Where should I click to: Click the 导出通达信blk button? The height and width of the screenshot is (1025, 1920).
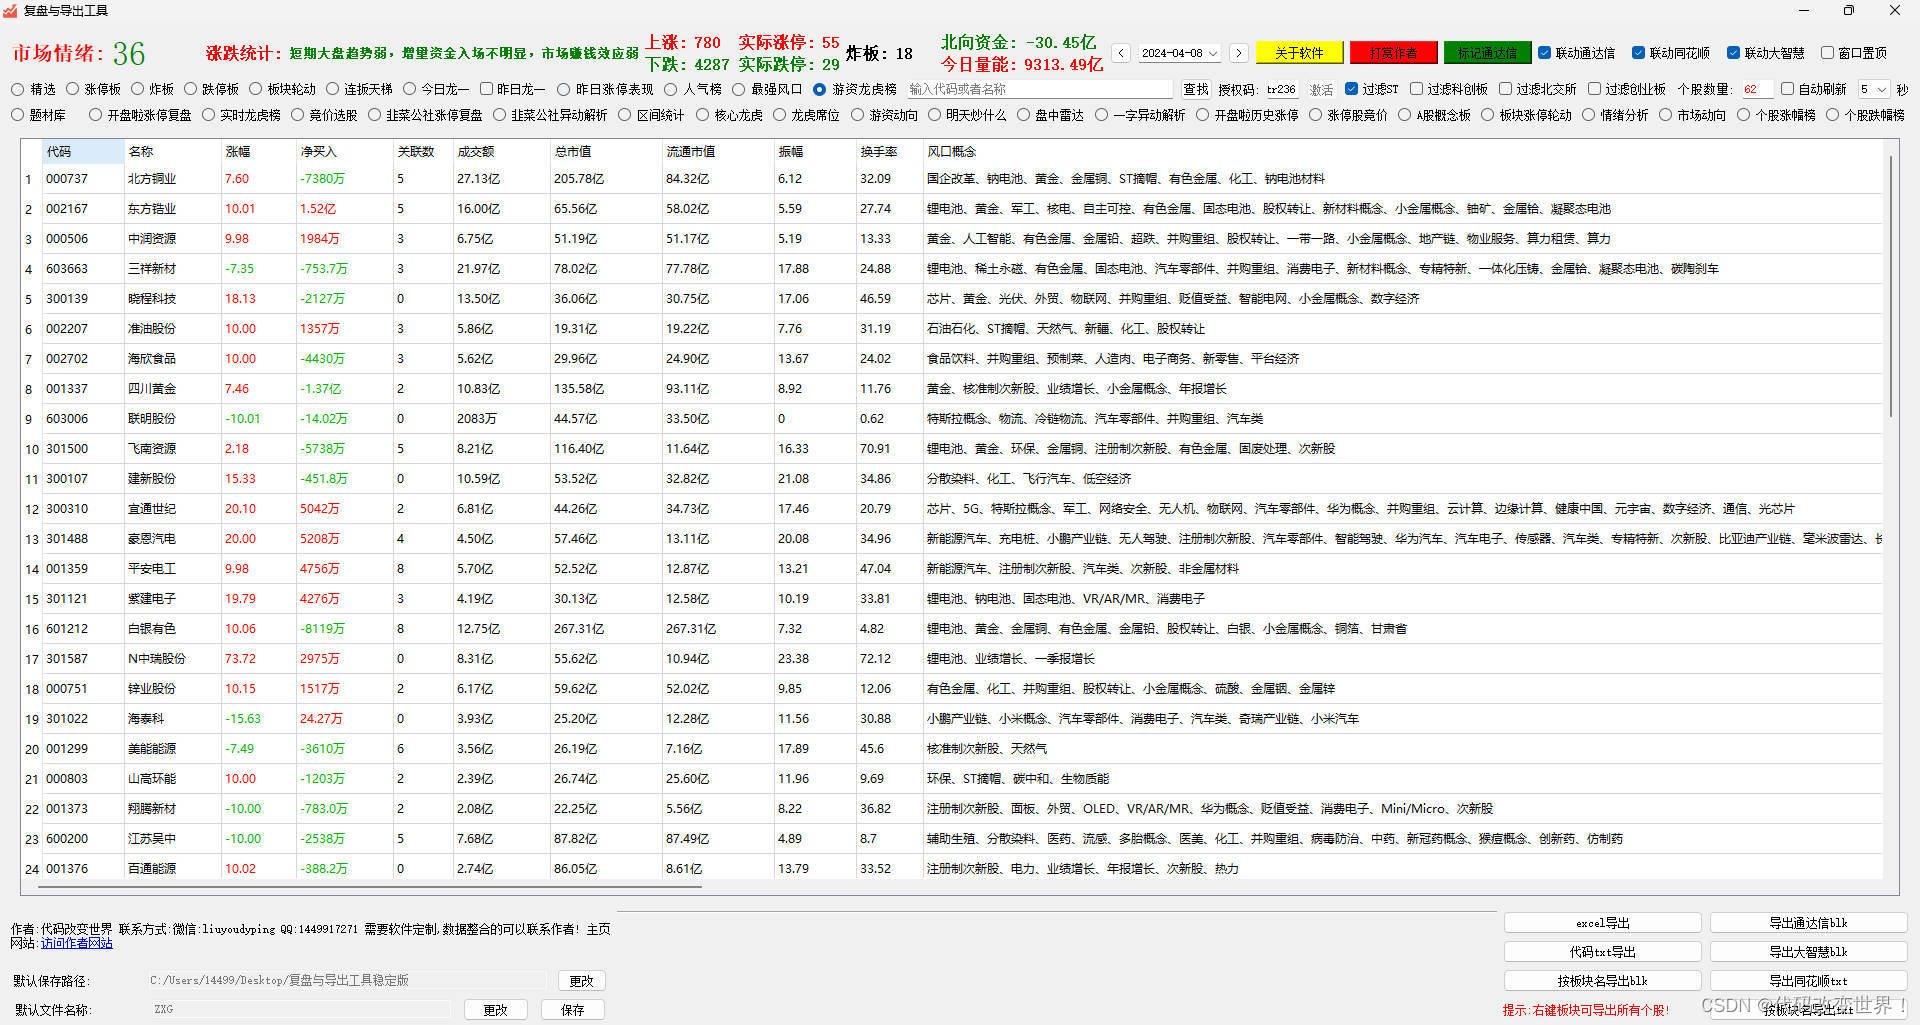(x=1808, y=923)
